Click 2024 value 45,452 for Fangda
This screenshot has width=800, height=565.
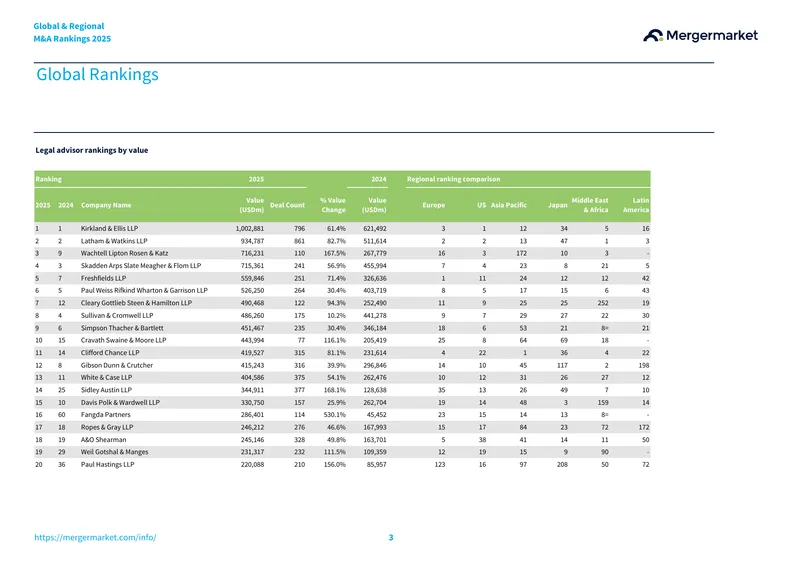tap(377, 415)
